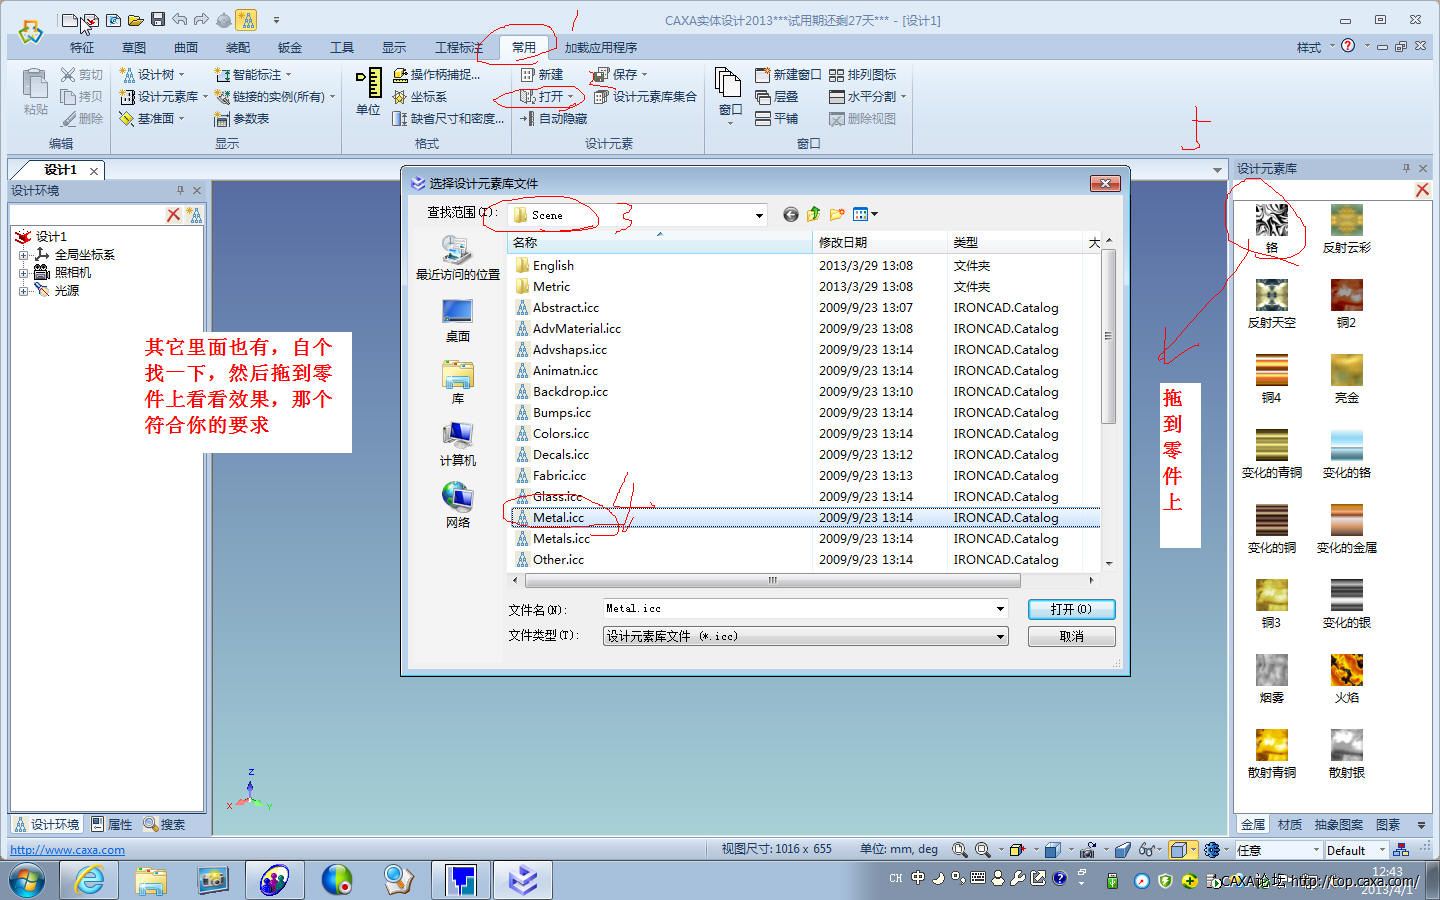Click 计算机 in dialog places bar

pyautogui.click(x=457, y=444)
